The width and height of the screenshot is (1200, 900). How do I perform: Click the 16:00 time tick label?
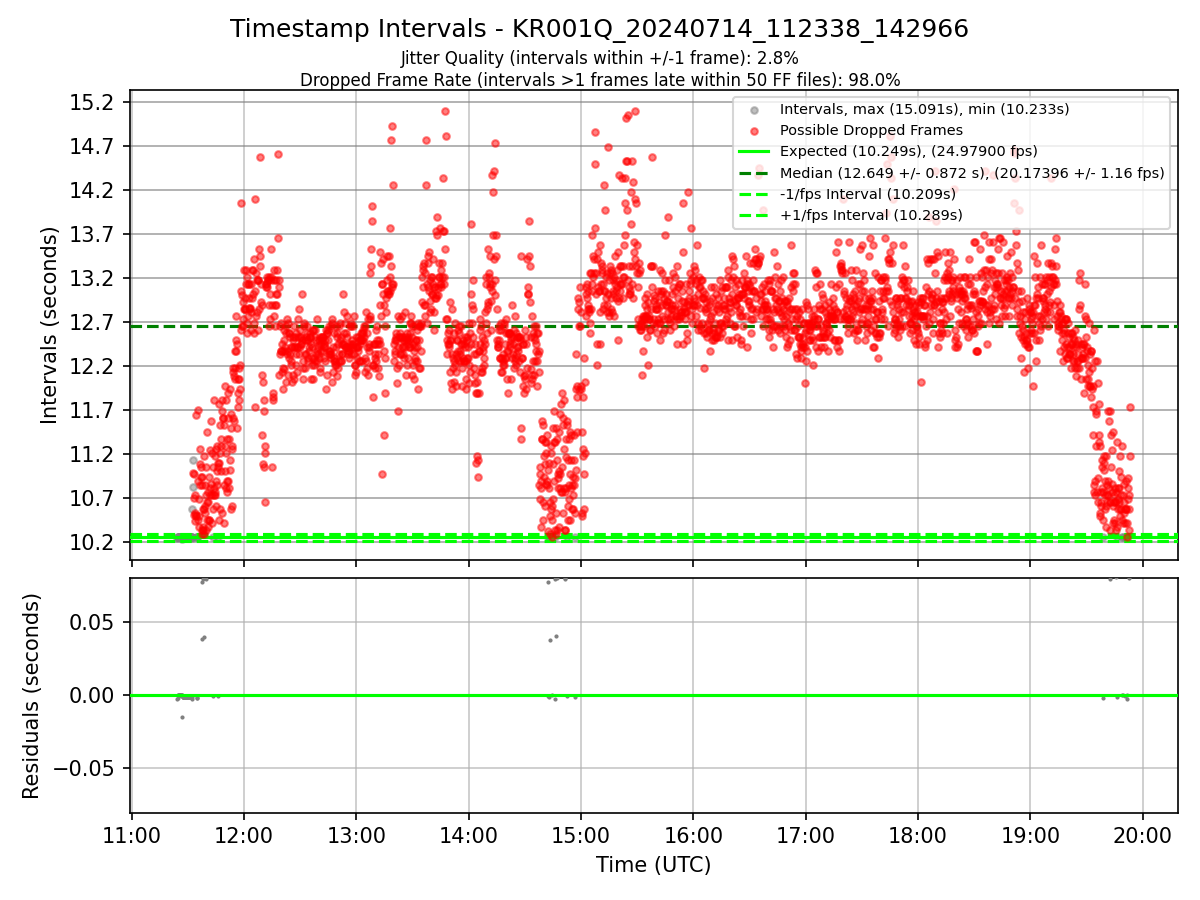pyautogui.click(x=693, y=835)
